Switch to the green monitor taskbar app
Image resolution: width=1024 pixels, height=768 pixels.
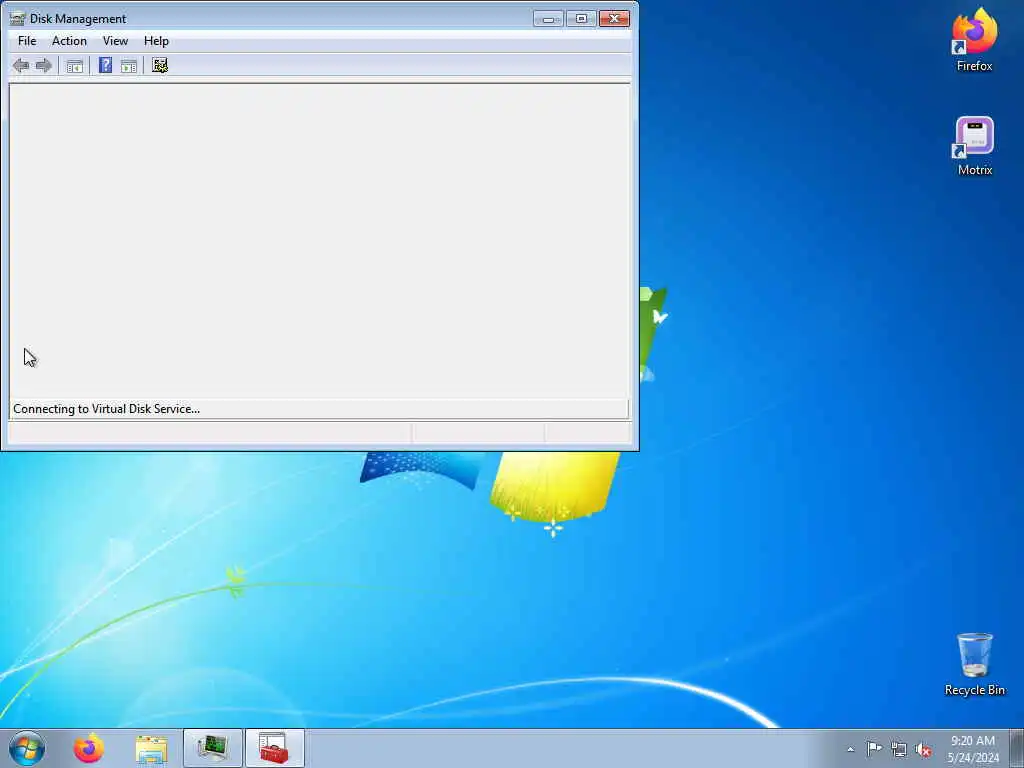(x=213, y=748)
